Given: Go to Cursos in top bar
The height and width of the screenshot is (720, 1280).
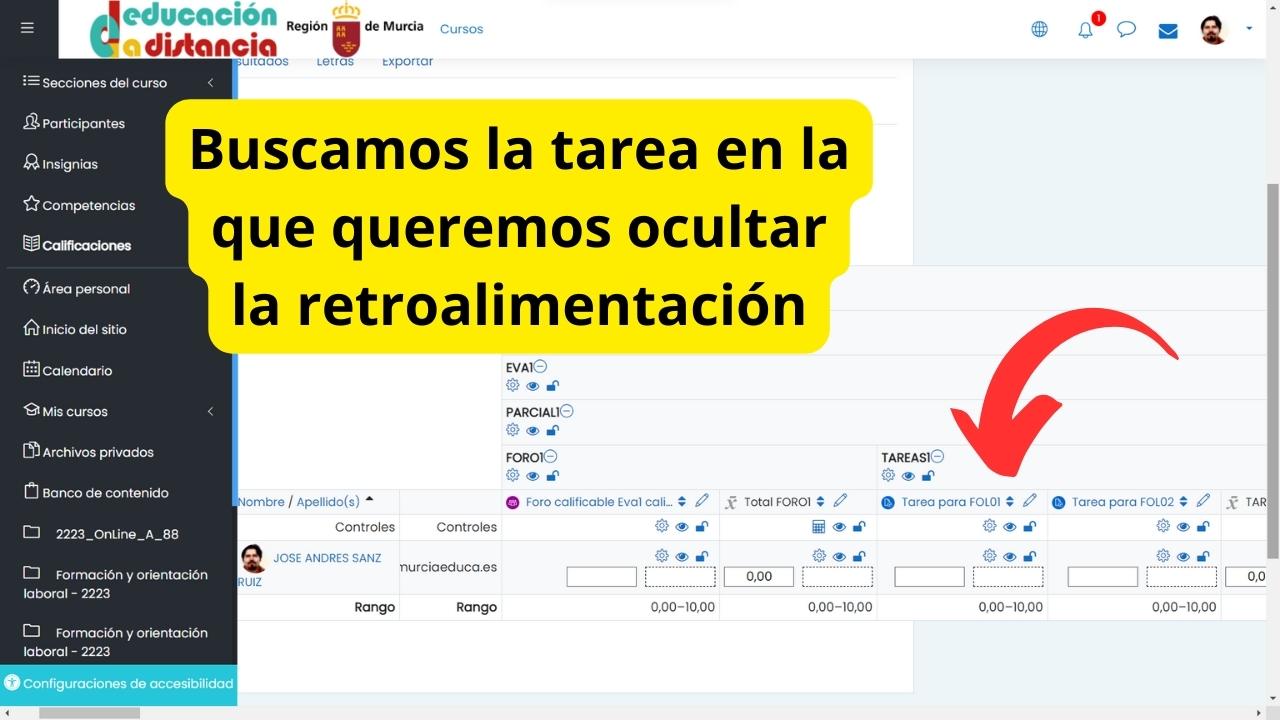Looking at the screenshot, I should coord(461,29).
